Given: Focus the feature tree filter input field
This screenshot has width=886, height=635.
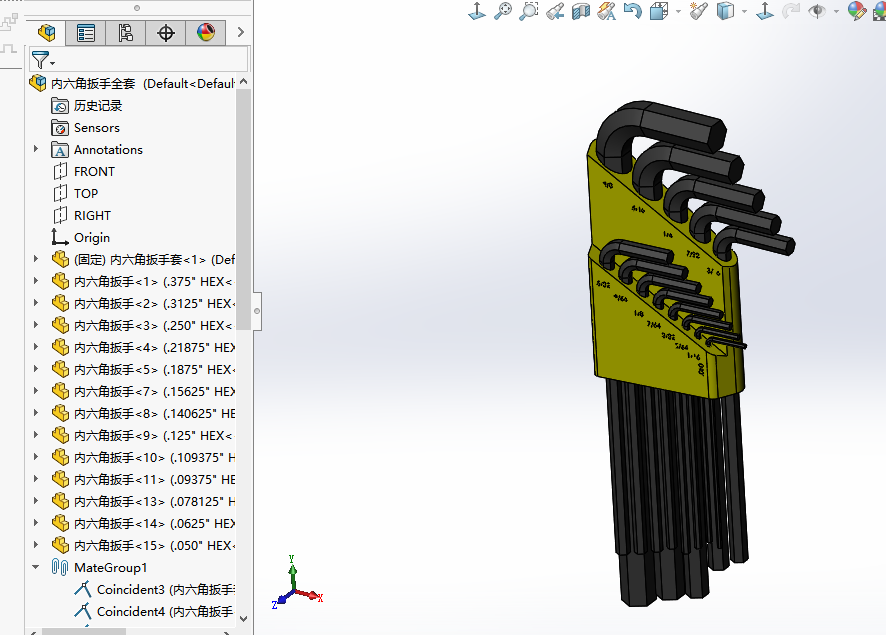Looking at the screenshot, I should click(x=138, y=59).
